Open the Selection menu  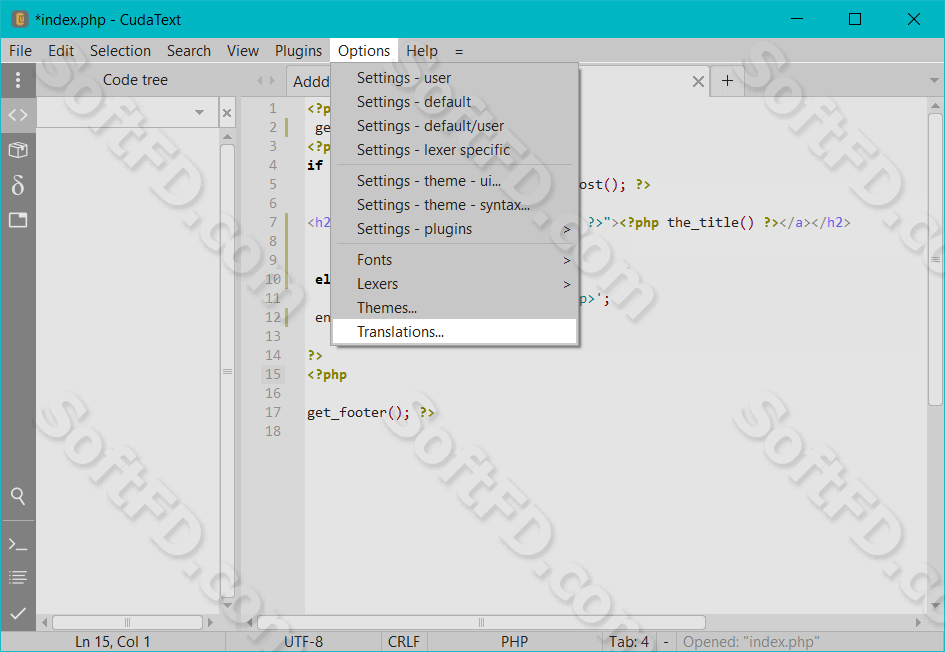coord(121,51)
